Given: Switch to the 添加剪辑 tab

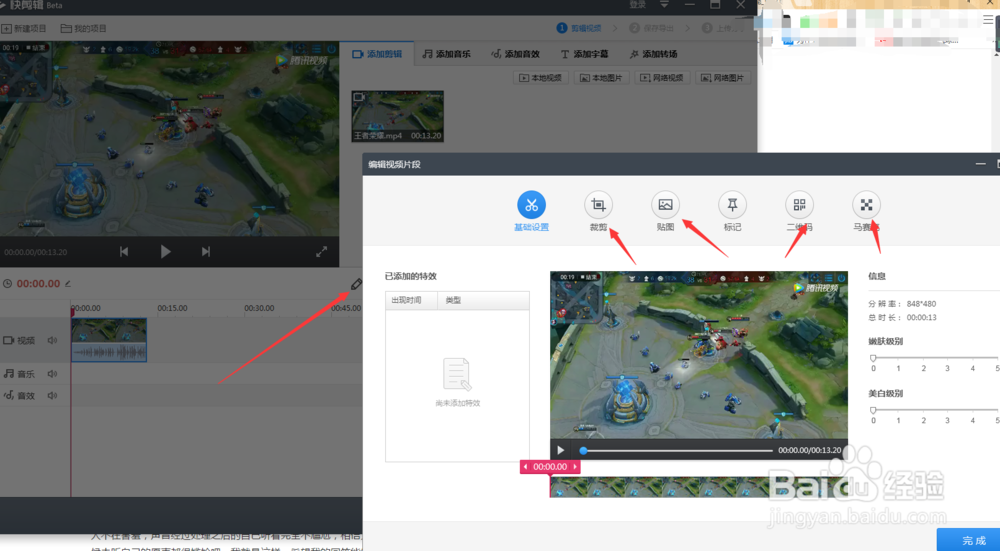Looking at the screenshot, I should click(x=377, y=54).
